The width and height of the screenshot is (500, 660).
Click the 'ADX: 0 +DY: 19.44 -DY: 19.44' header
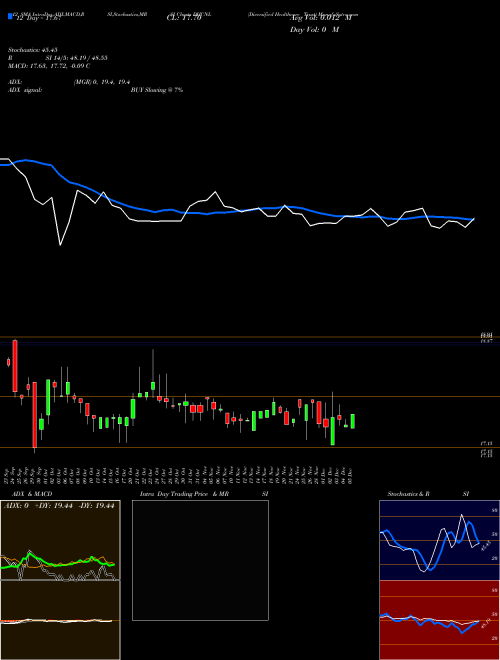click(59, 506)
